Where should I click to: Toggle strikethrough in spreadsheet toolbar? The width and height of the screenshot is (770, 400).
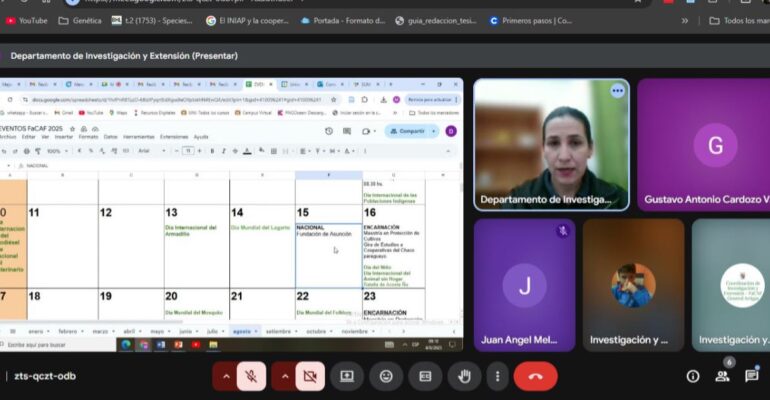pyautogui.click(x=235, y=151)
